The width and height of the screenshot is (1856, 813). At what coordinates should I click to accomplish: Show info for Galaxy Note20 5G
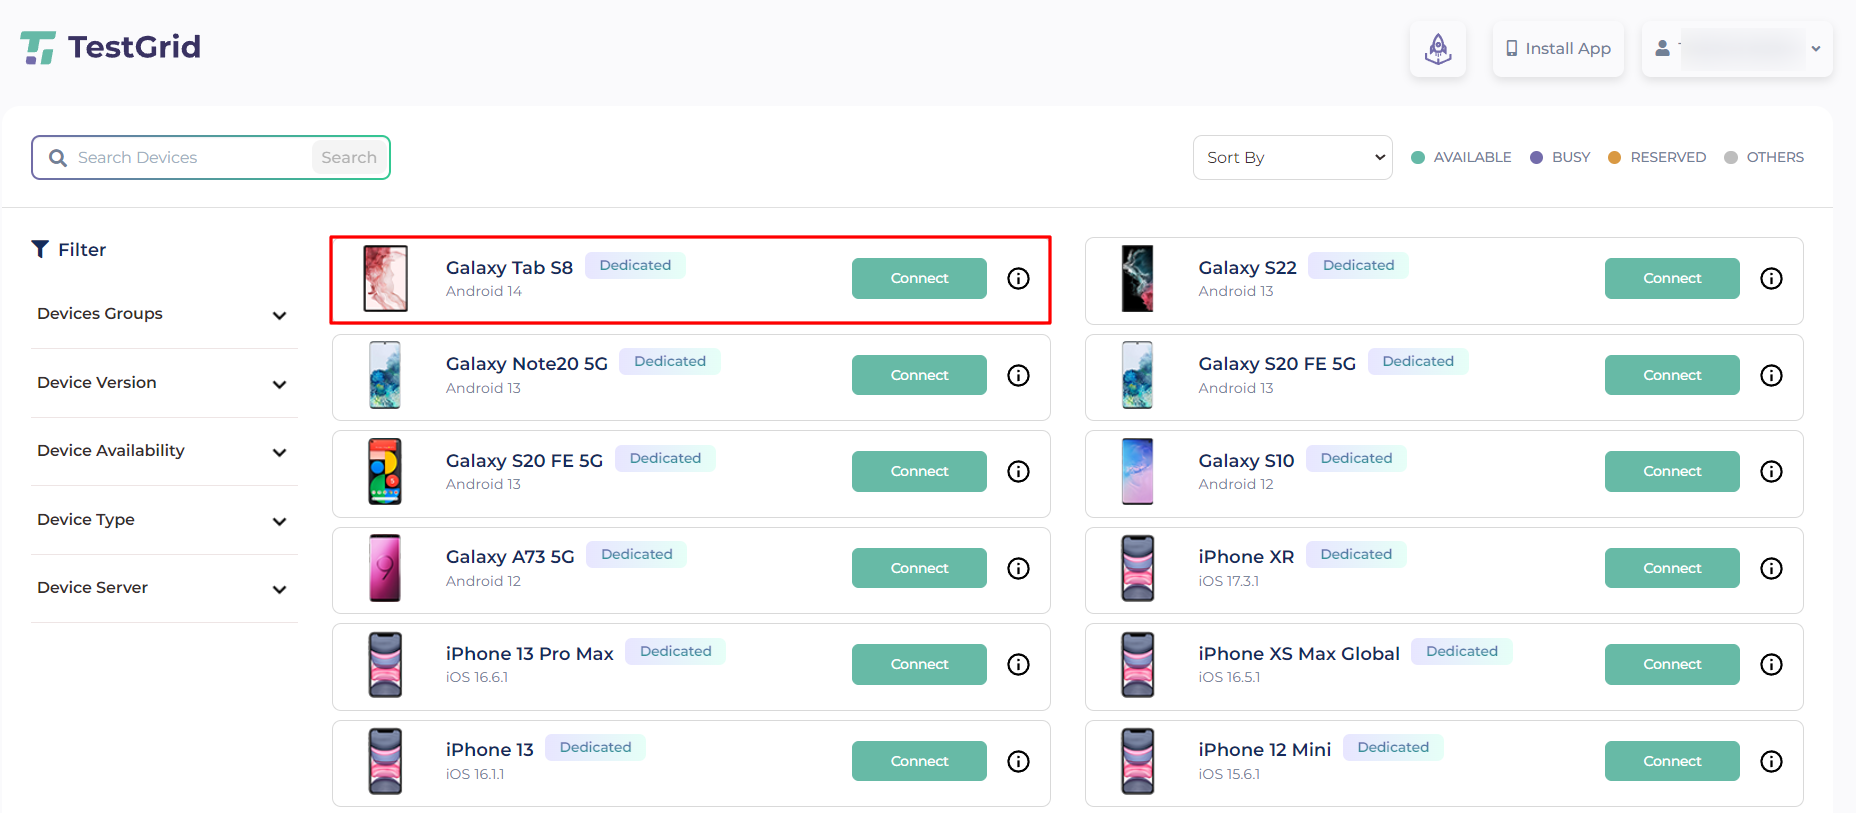1018,375
